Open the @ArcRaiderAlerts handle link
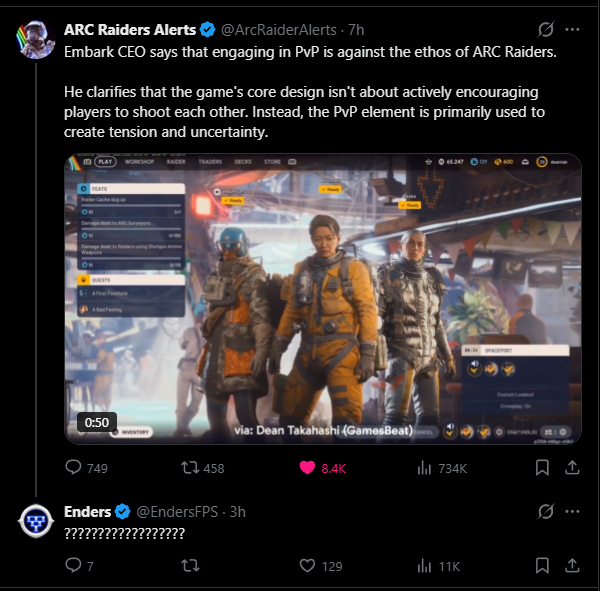Viewport: 600px width, 591px height. click(279, 30)
